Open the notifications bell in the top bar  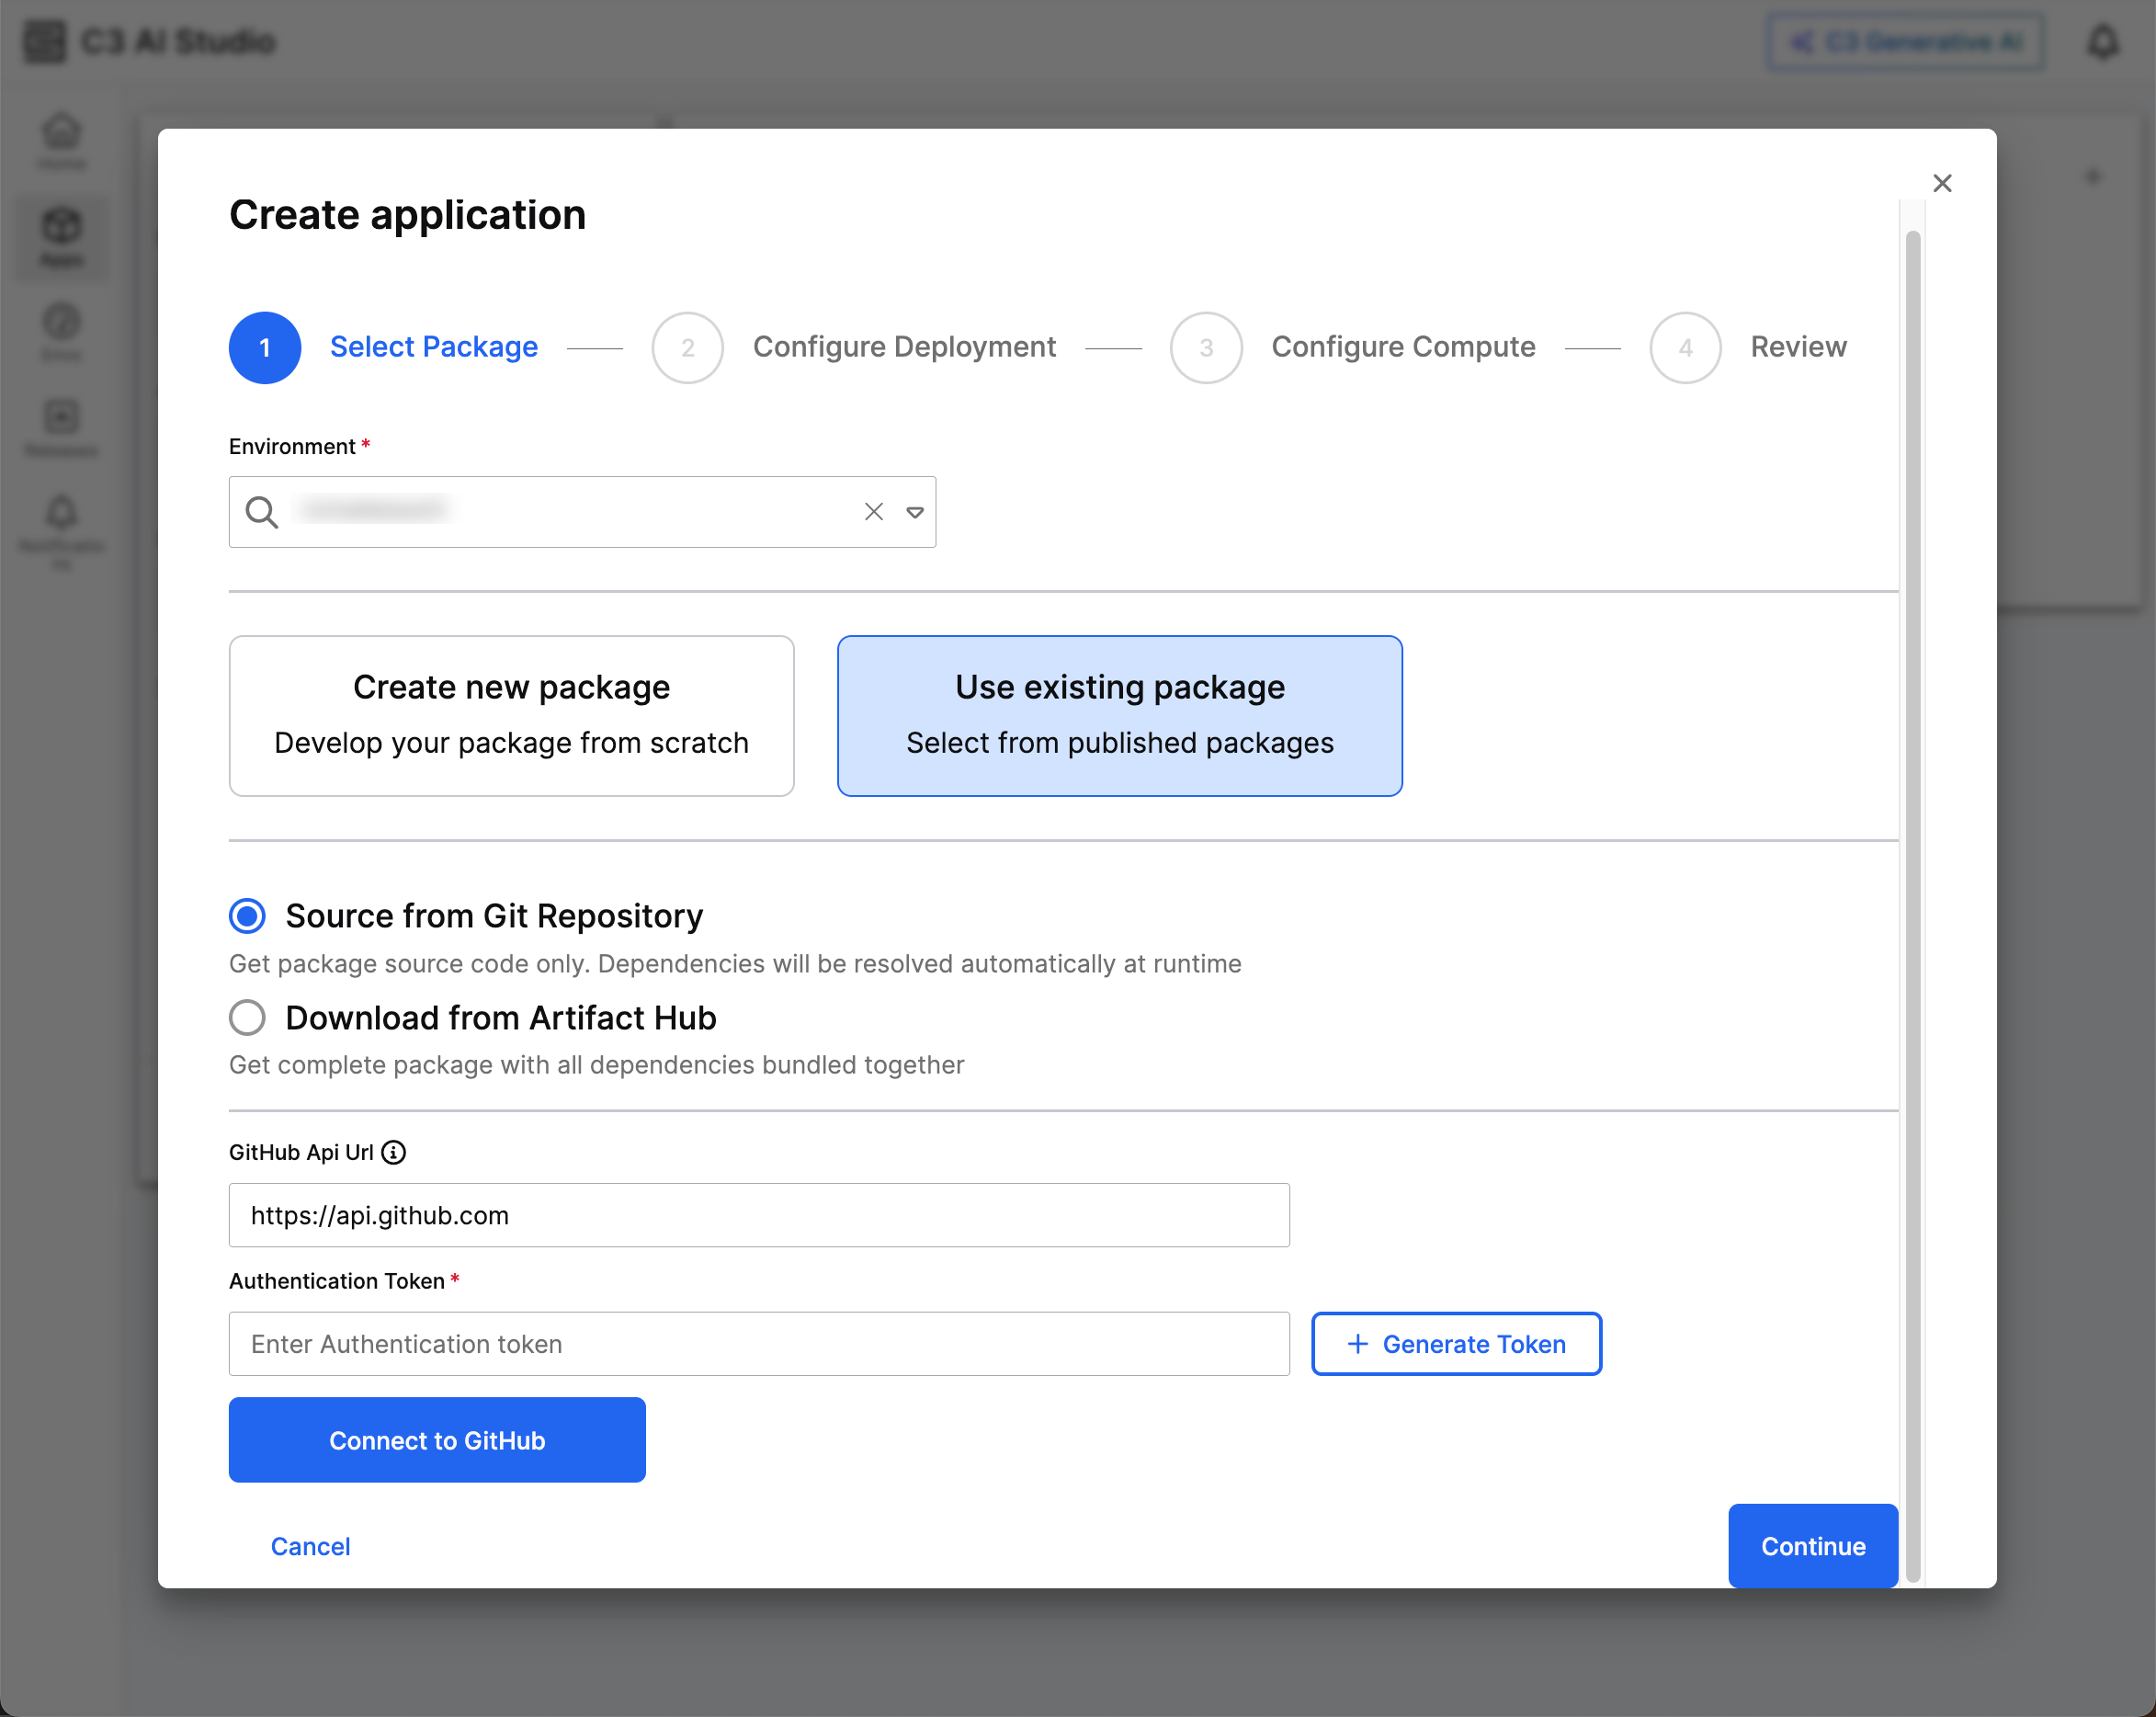coord(2102,42)
